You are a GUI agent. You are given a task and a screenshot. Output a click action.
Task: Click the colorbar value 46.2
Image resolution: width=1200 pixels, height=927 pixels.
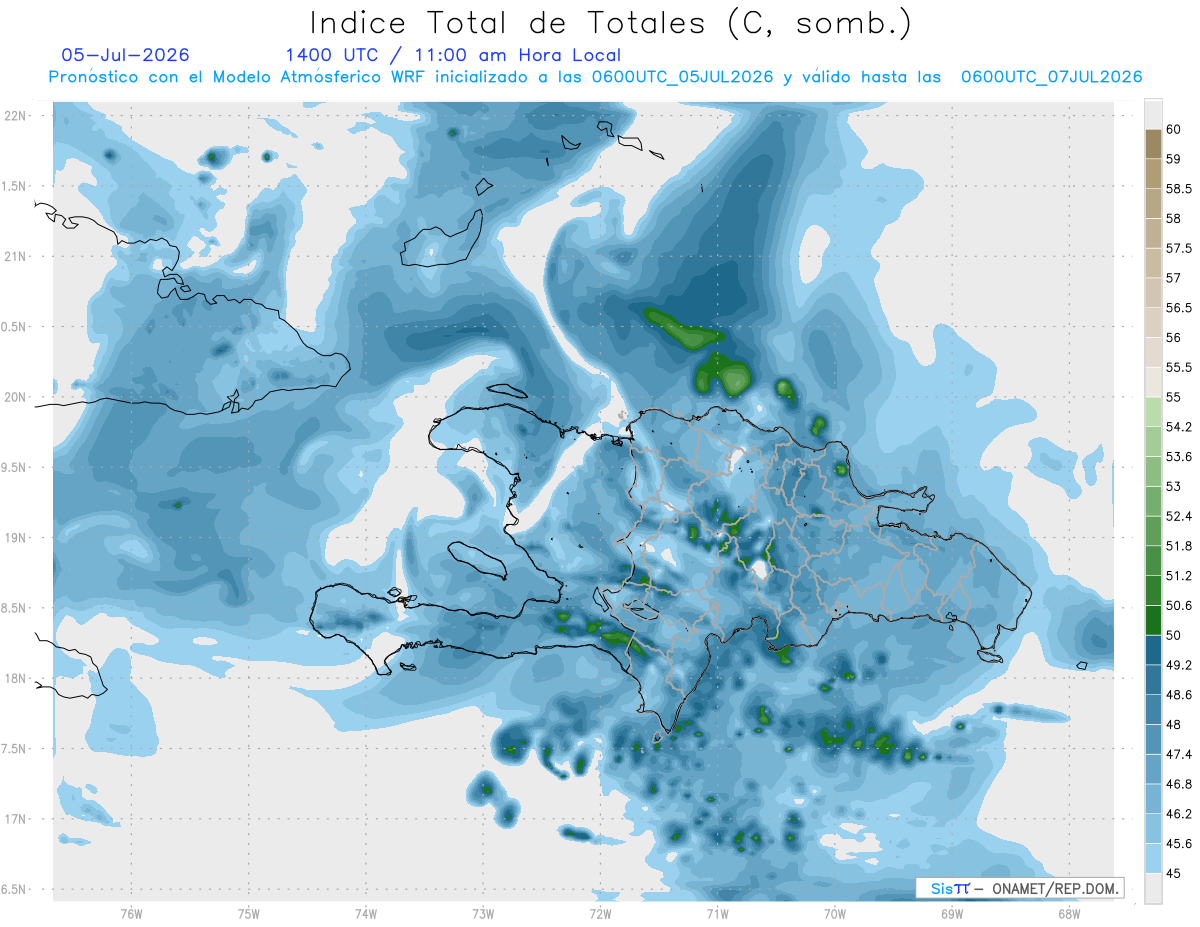point(1179,814)
